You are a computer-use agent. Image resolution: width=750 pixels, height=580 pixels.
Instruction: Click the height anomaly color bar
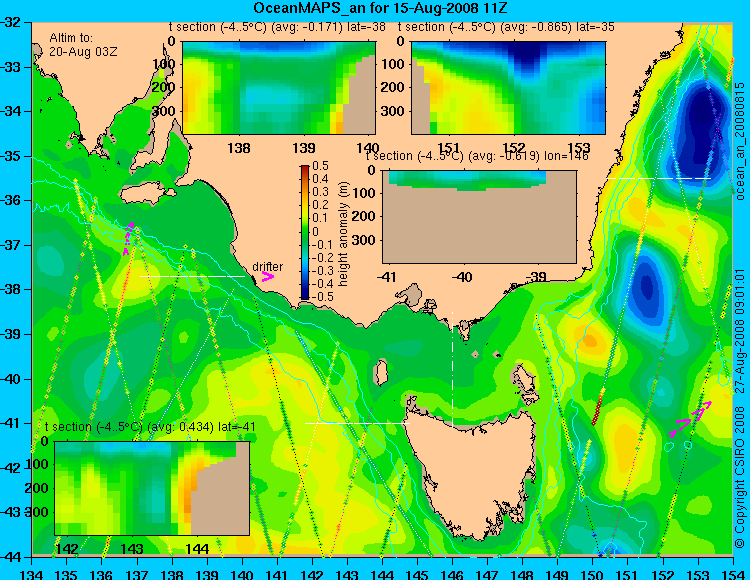coord(305,232)
